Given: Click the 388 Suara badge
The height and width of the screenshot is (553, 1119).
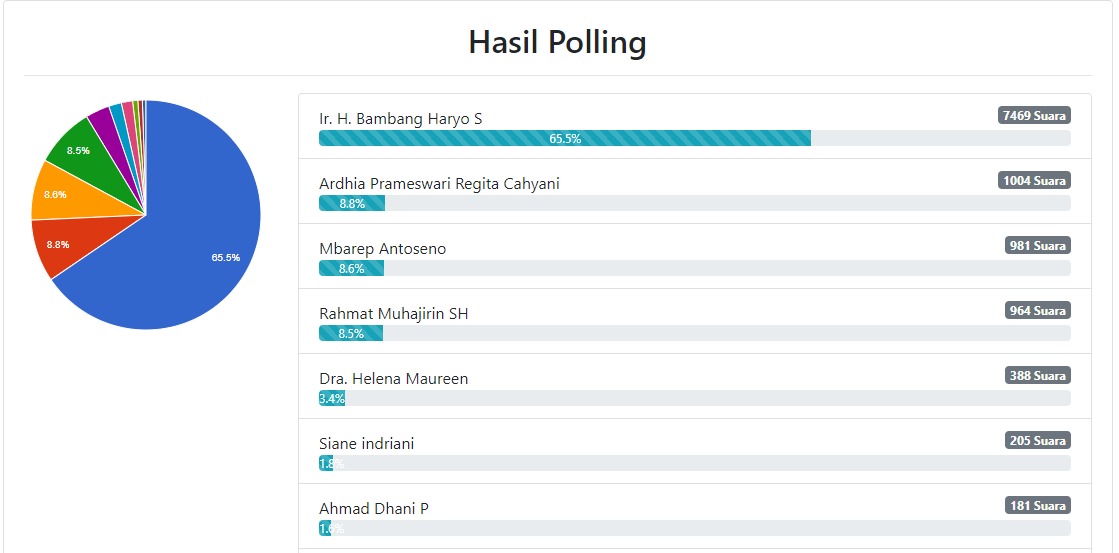Looking at the screenshot, I should (x=1037, y=375).
